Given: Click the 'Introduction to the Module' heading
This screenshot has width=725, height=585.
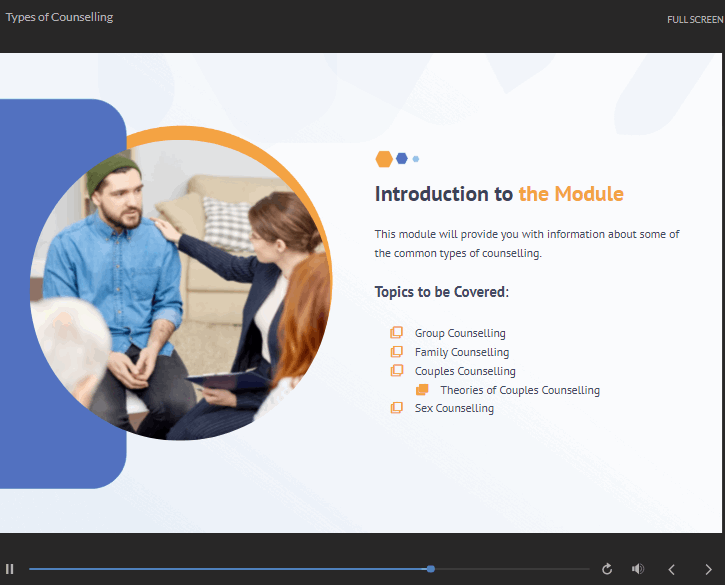Looking at the screenshot, I should pyautogui.click(x=499, y=194).
